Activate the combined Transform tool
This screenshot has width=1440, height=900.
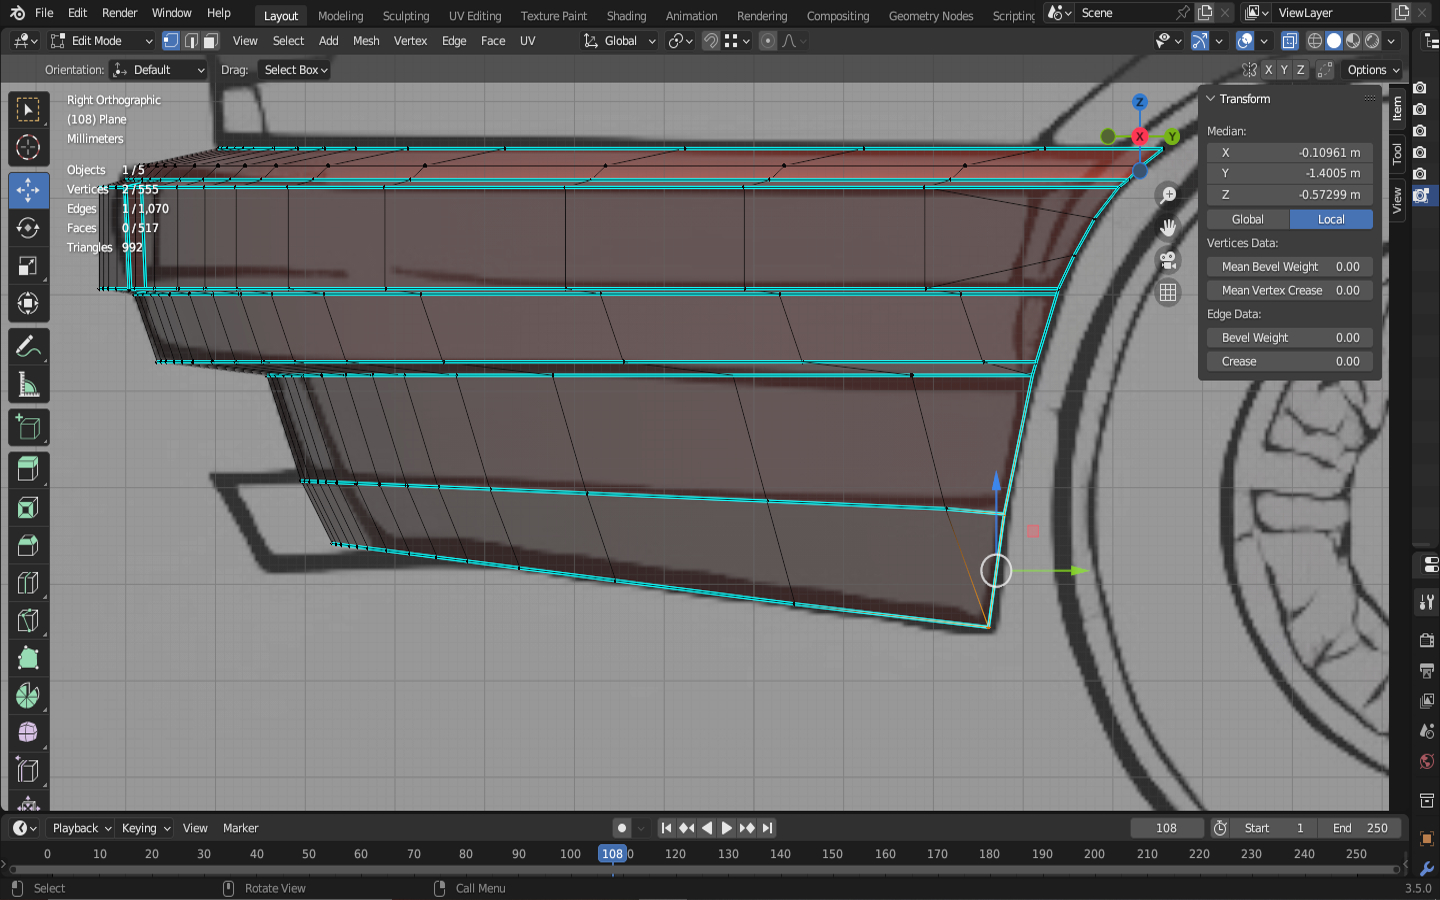(28, 304)
